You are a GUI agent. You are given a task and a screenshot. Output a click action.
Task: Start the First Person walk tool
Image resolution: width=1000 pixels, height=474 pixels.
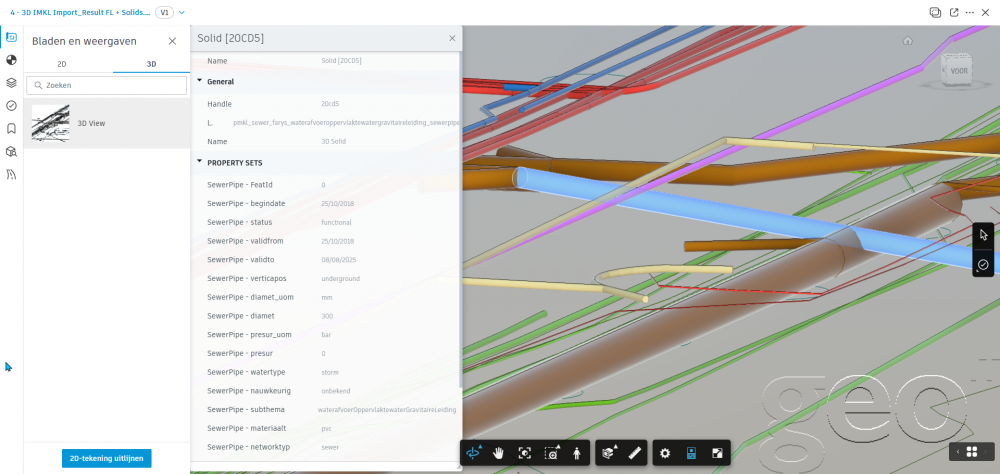click(x=576, y=453)
